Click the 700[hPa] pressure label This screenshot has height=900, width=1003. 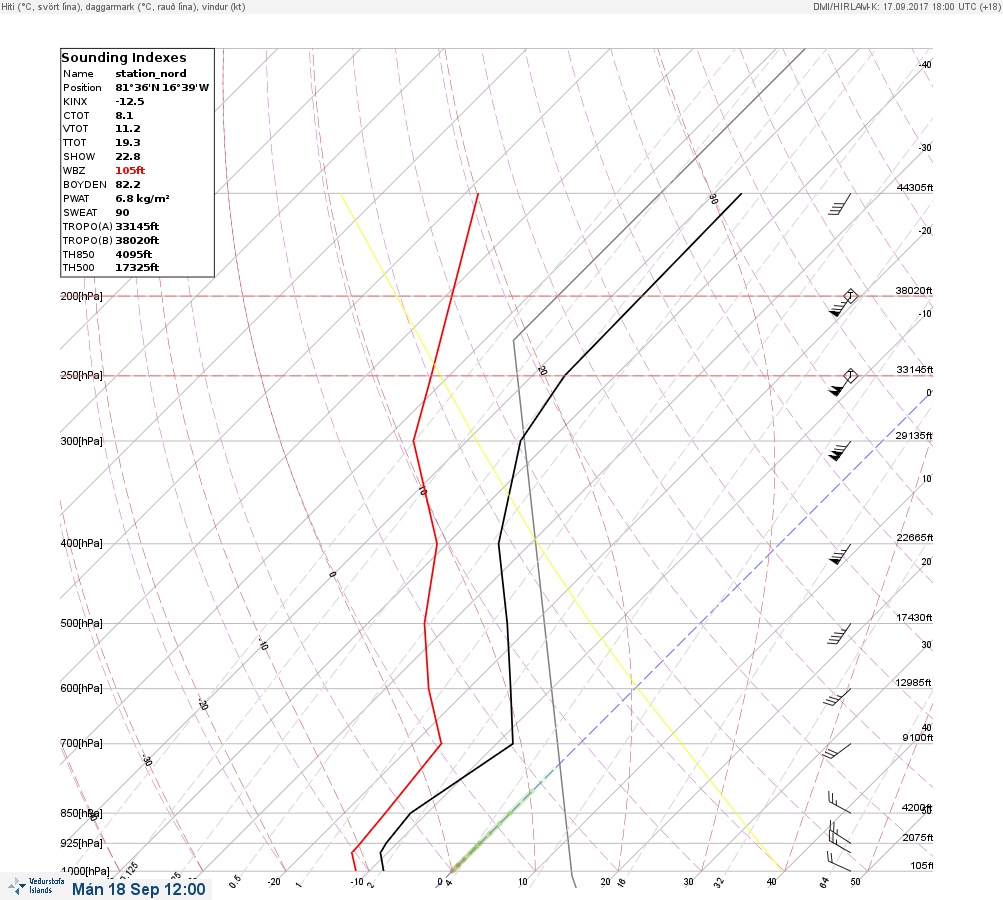[x=81, y=743]
